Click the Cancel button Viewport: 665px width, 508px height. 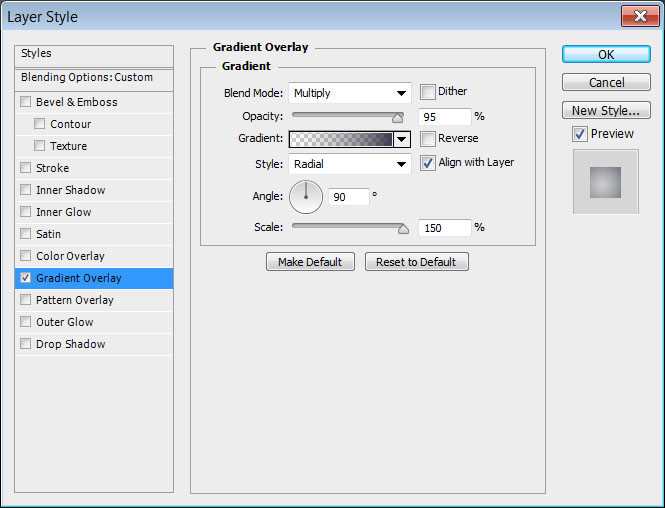pos(606,83)
